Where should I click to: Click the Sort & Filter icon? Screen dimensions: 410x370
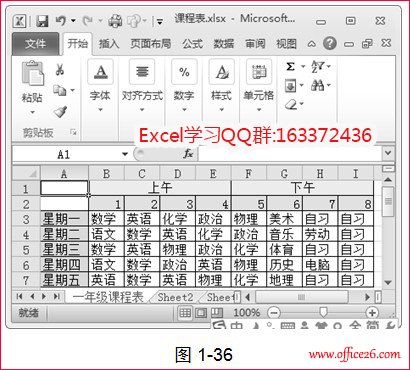tap(317, 67)
